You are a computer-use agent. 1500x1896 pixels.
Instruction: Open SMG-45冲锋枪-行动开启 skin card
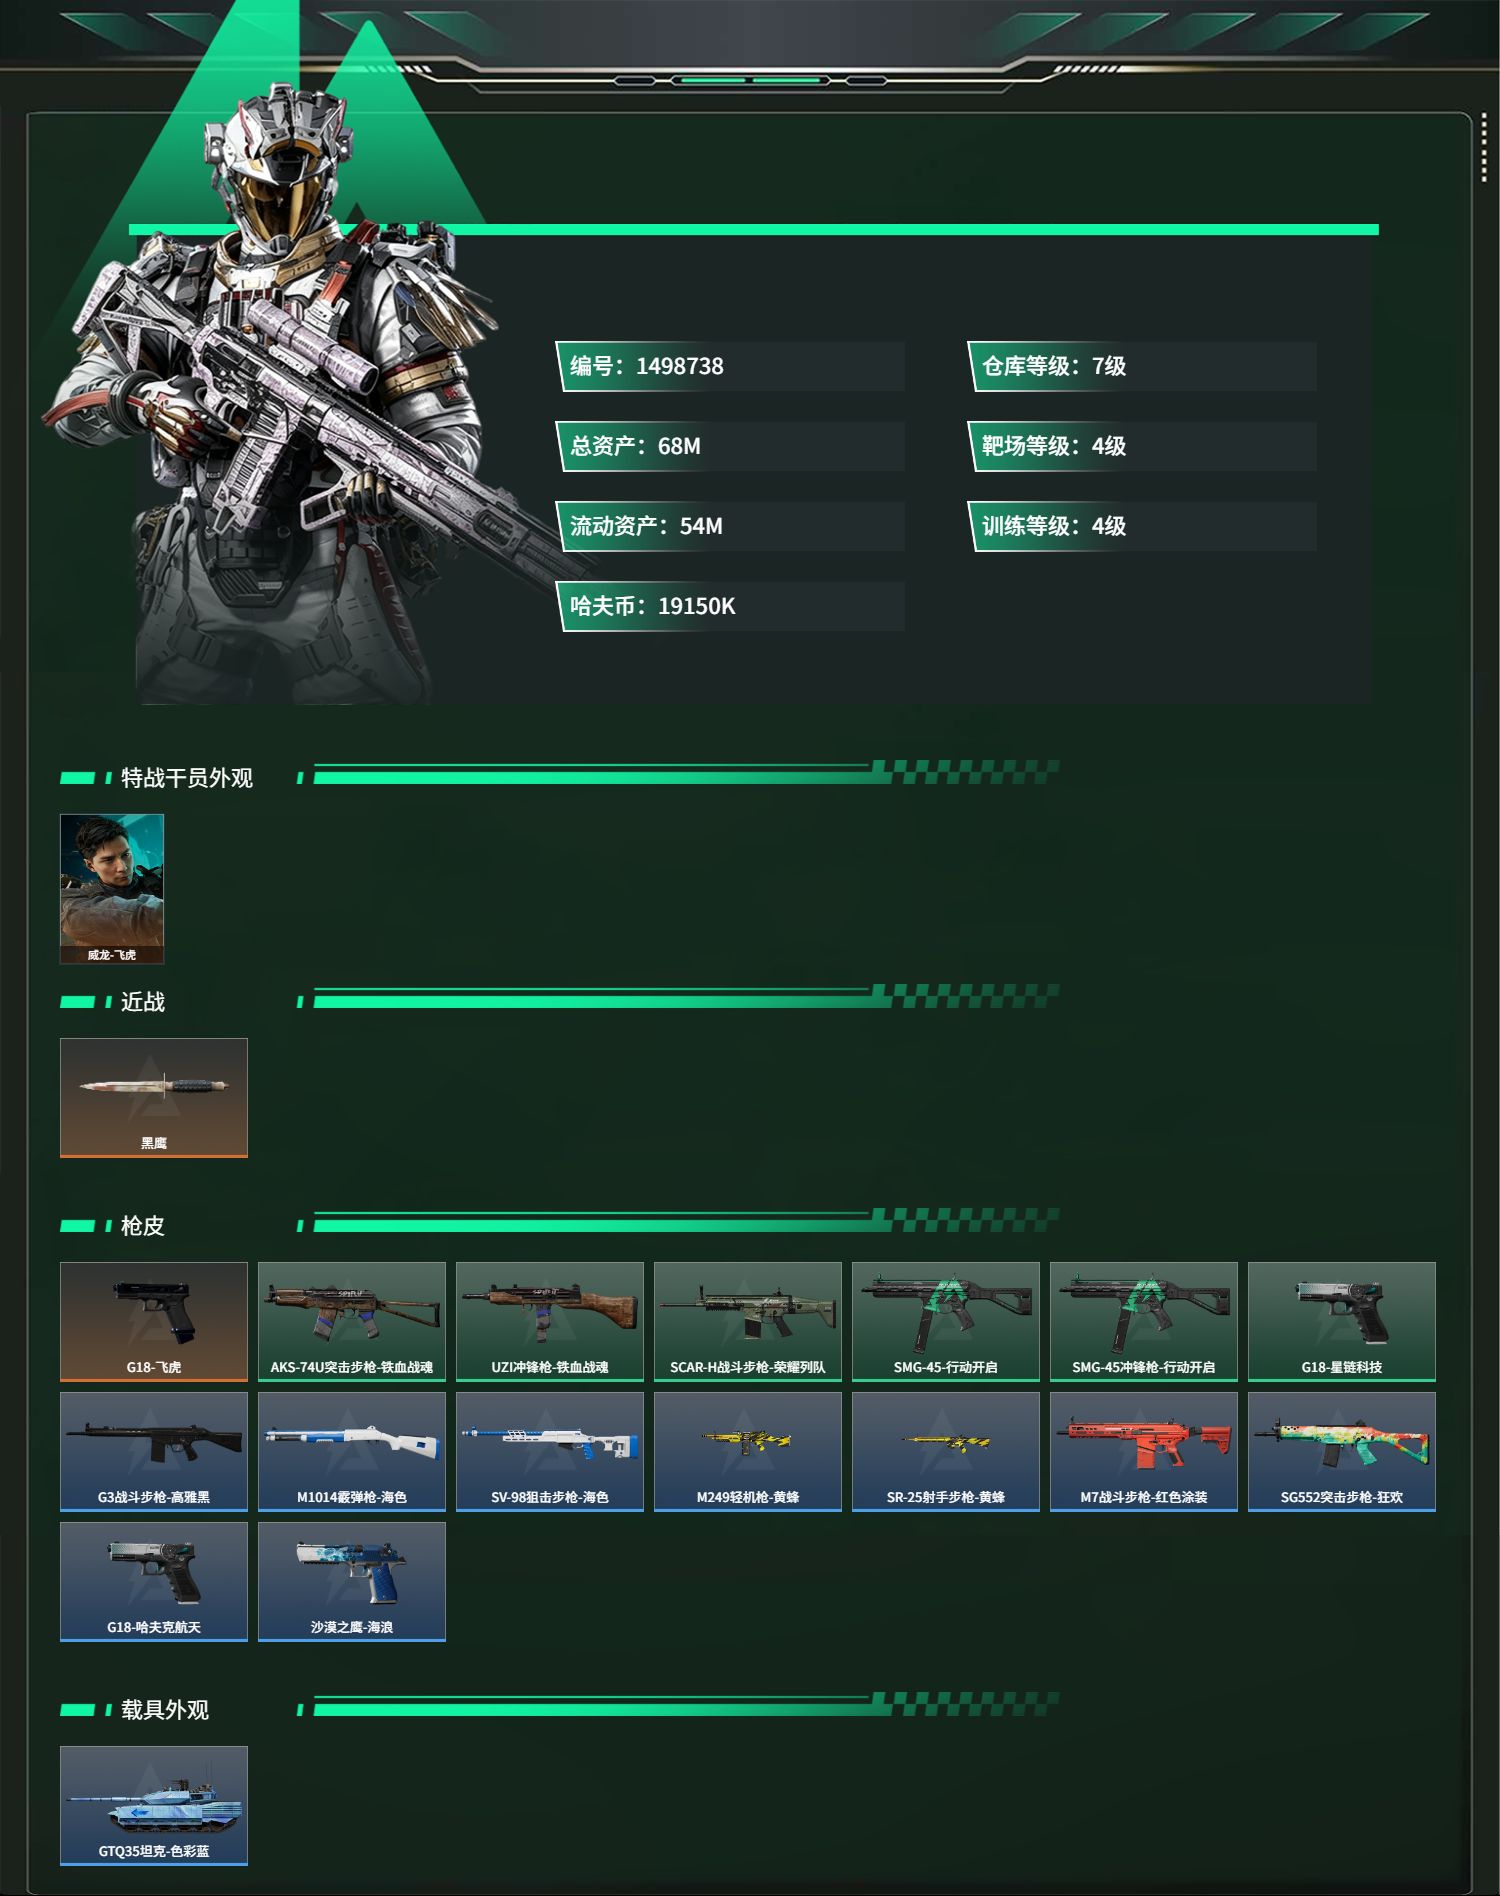(x=1144, y=1322)
